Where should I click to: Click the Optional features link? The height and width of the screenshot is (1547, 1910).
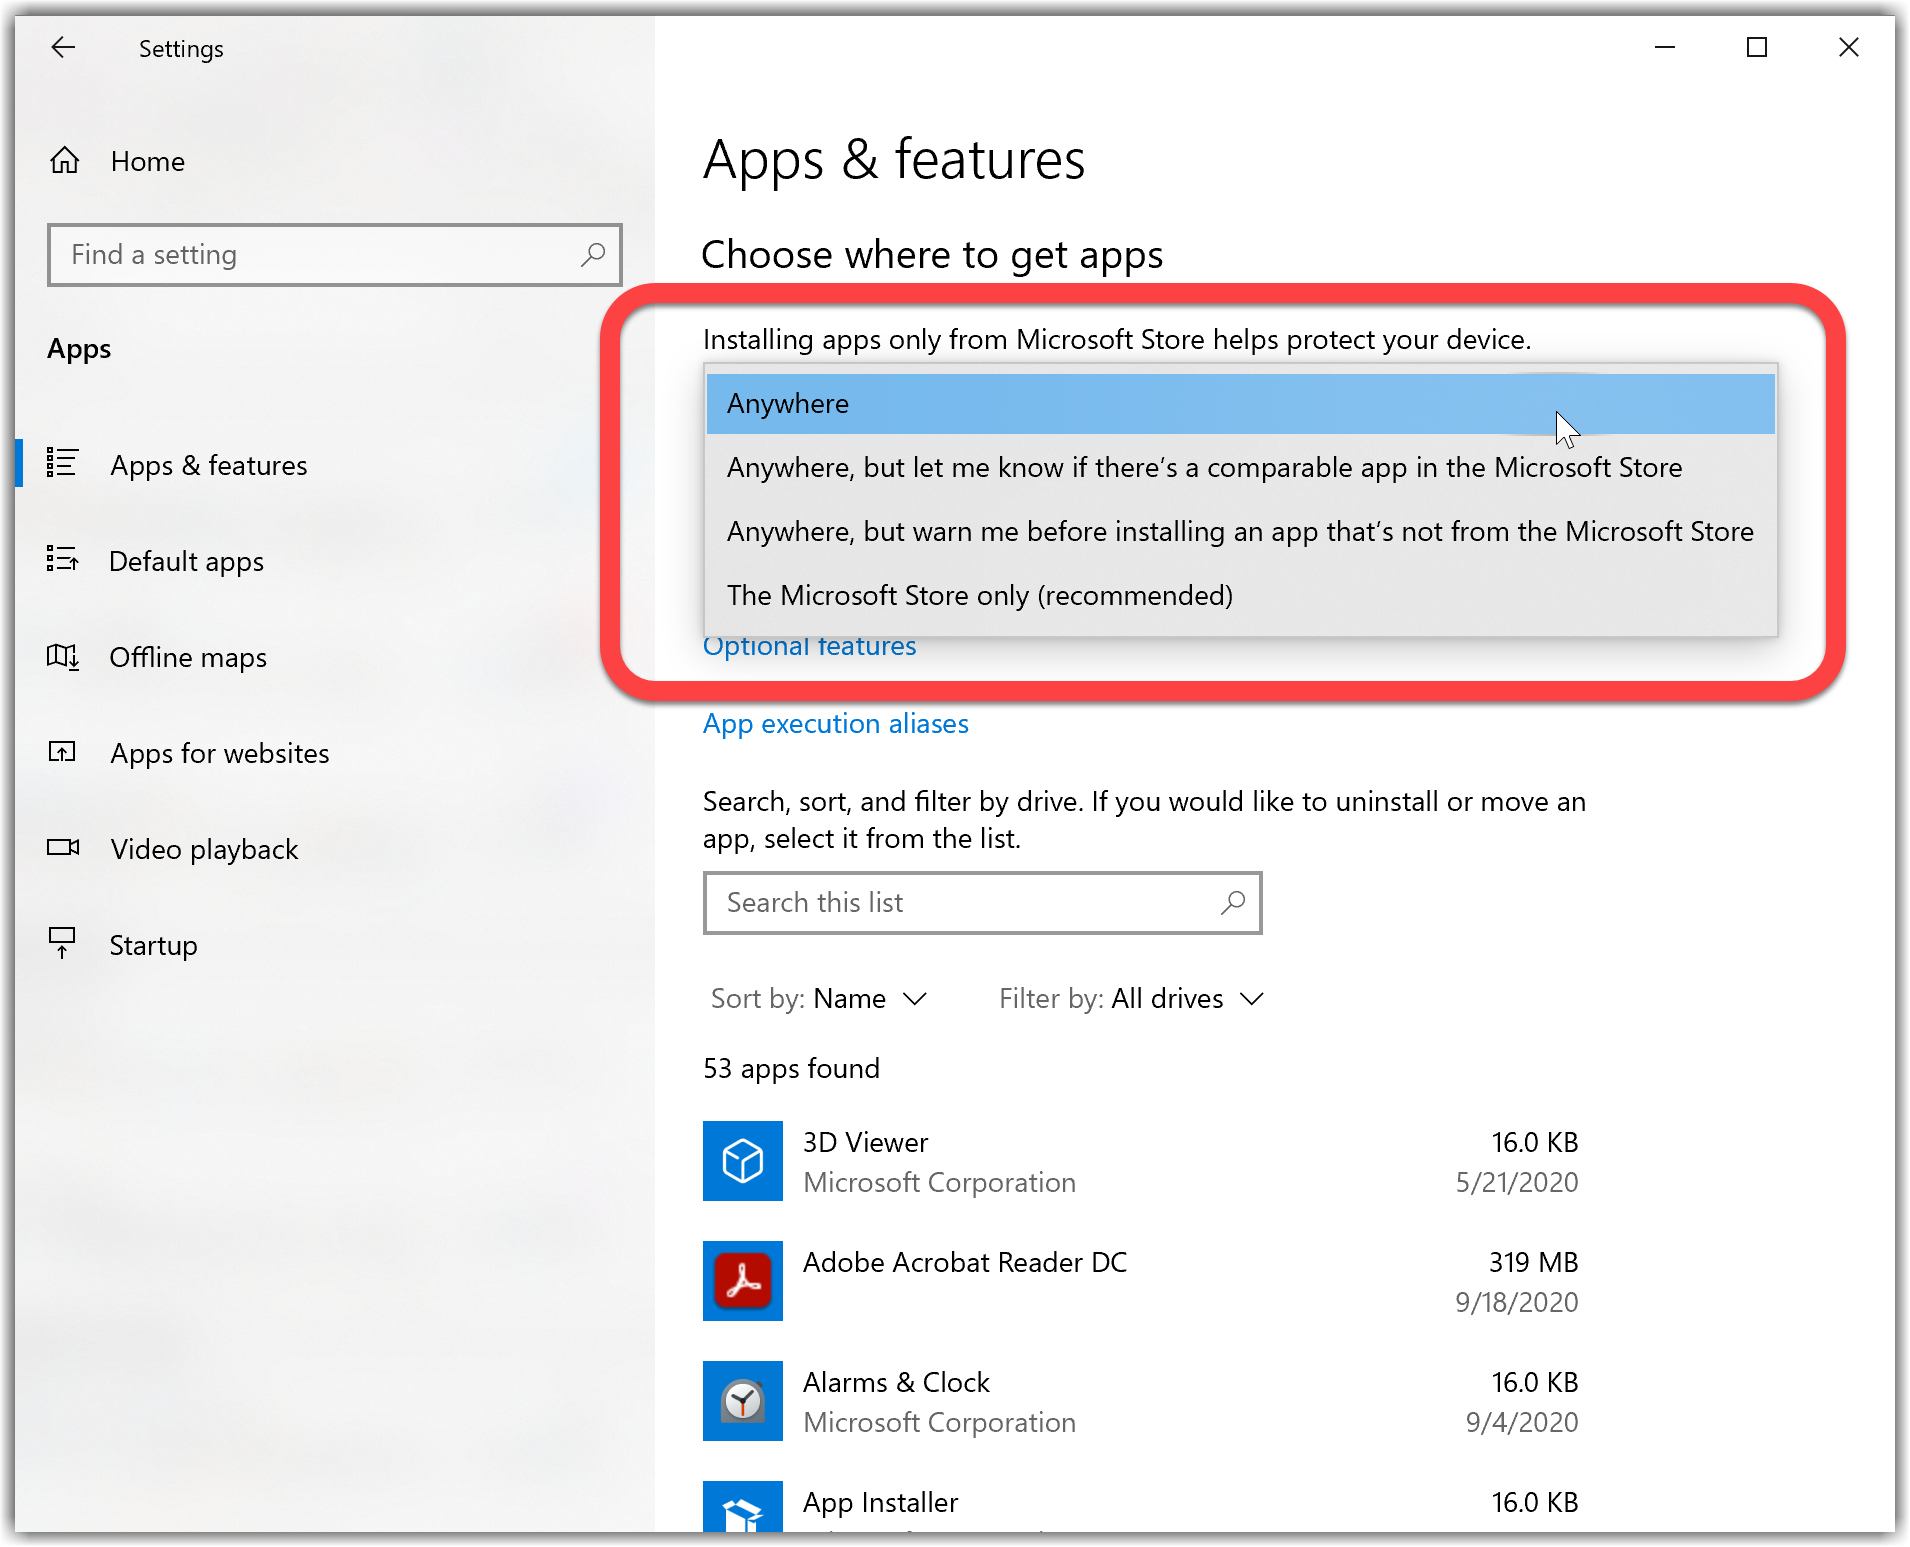pyautogui.click(x=808, y=646)
